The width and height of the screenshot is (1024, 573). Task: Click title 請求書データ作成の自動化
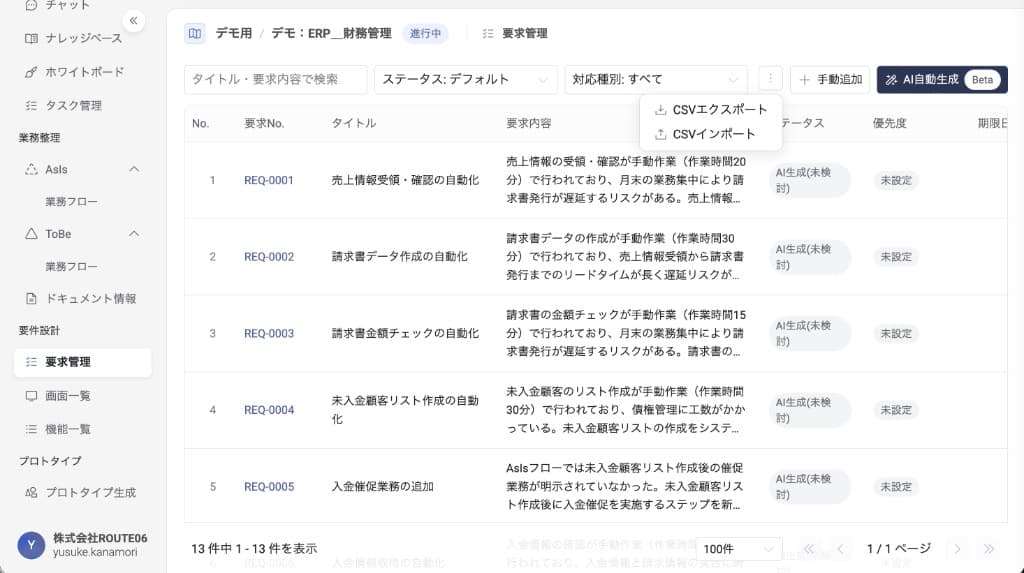coord(399,257)
